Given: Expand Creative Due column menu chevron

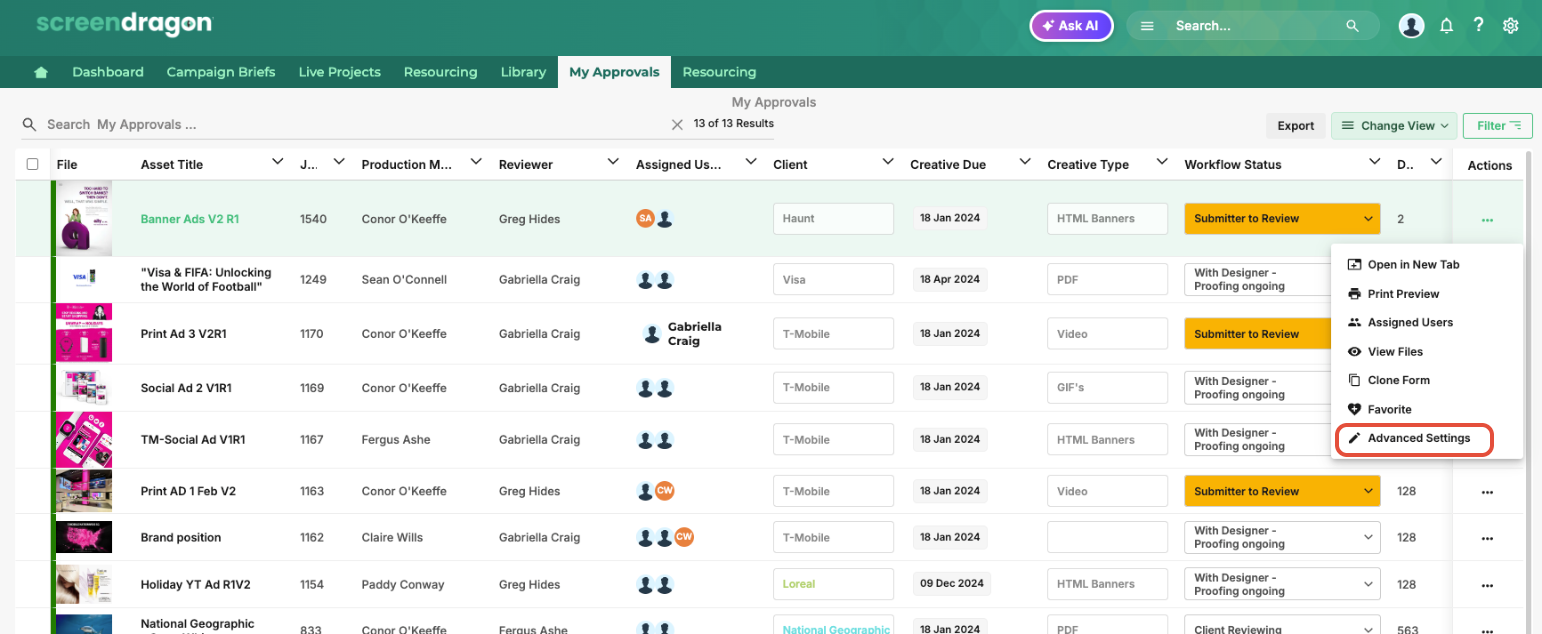Looking at the screenshot, I should 1024,162.
